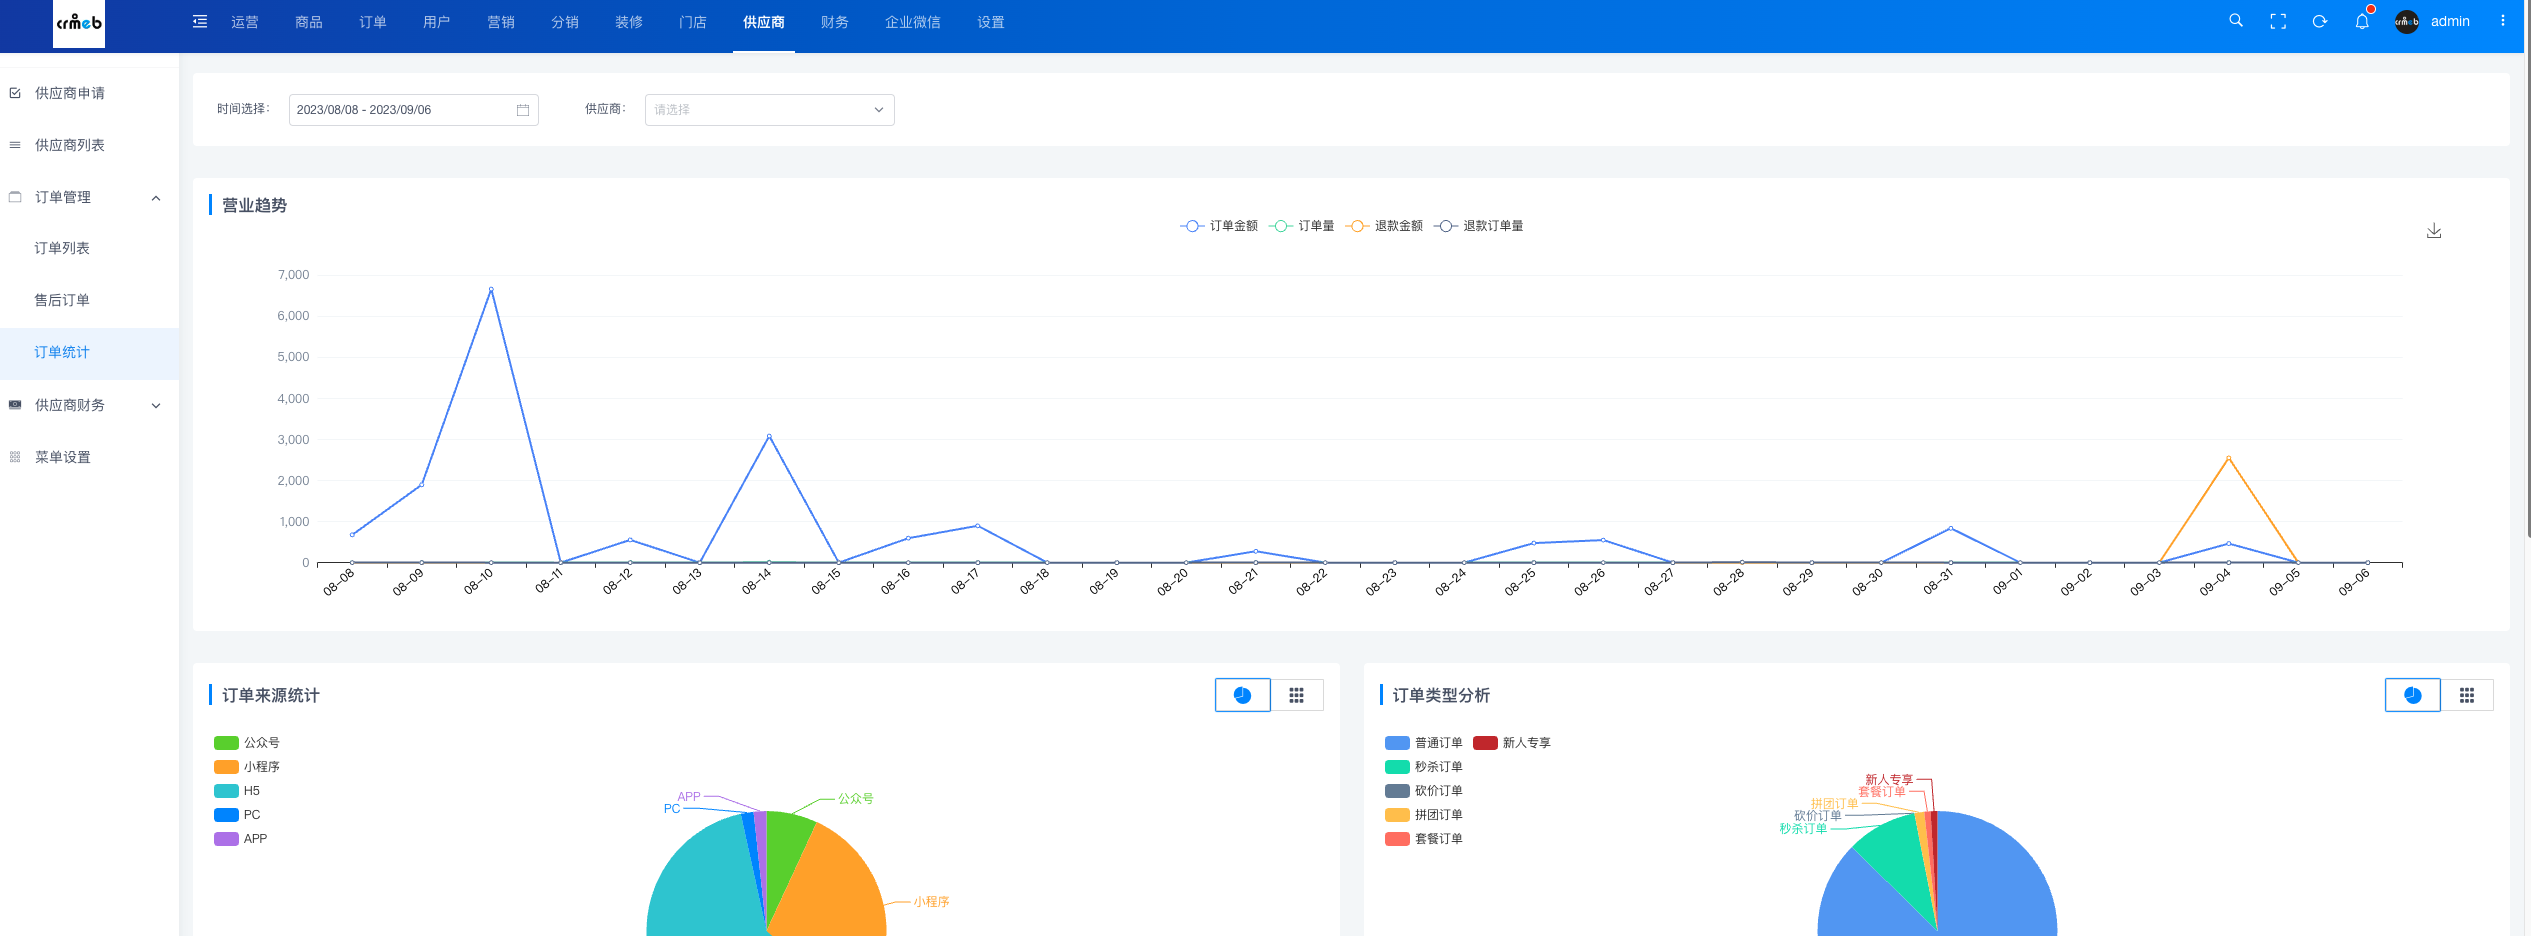Download the 营业趋势 chart image
The height and width of the screenshot is (936, 2531).
(2434, 231)
